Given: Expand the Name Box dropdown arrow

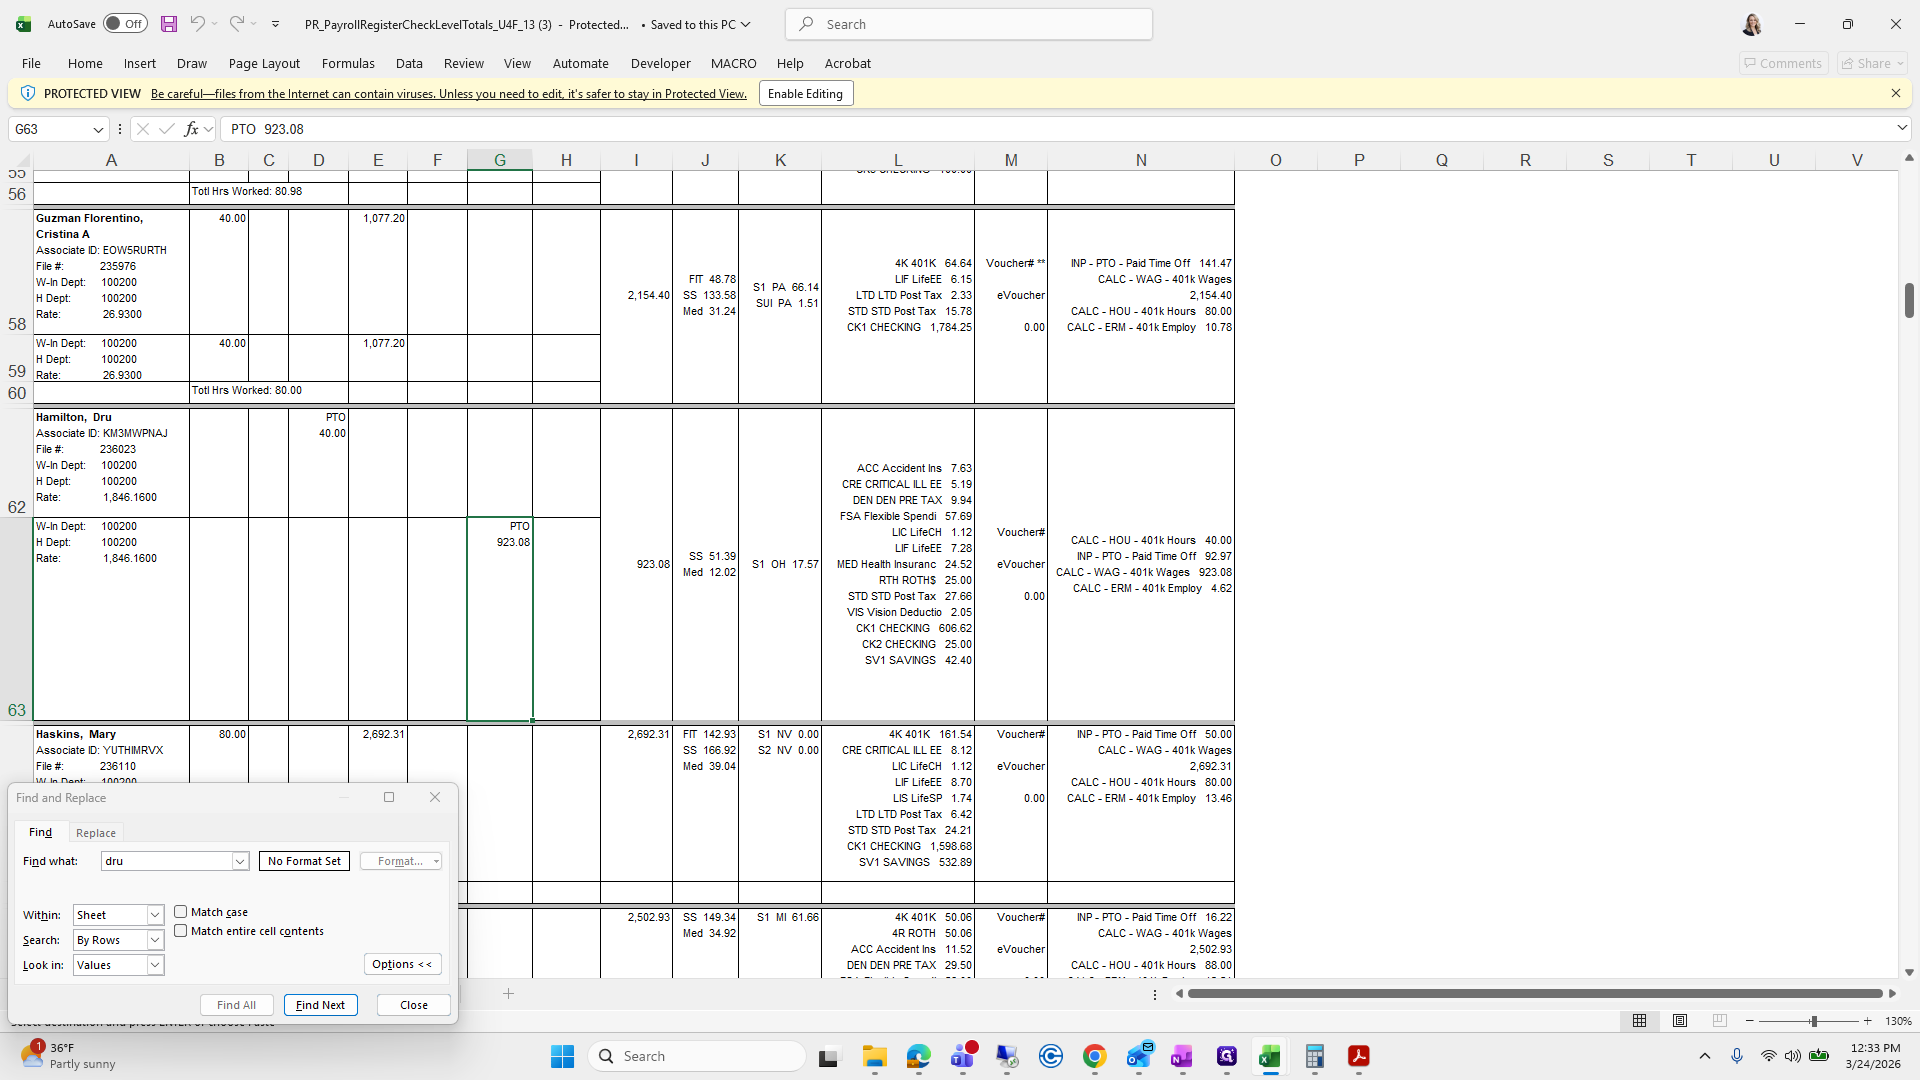Looking at the screenshot, I should pyautogui.click(x=98, y=129).
